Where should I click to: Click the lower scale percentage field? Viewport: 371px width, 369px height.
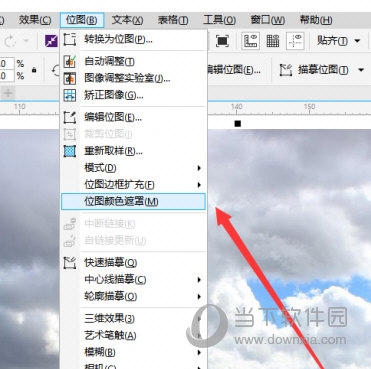[x=7, y=76]
